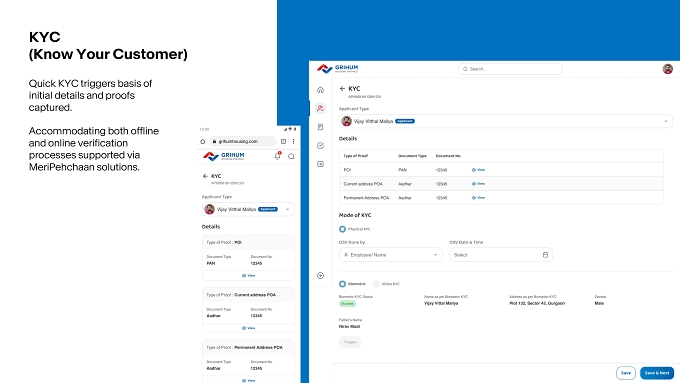The width and height of the screenshot is (680, 383).
Task: Go back using arrow beside KYC on desktop
Action: (342, 88)
